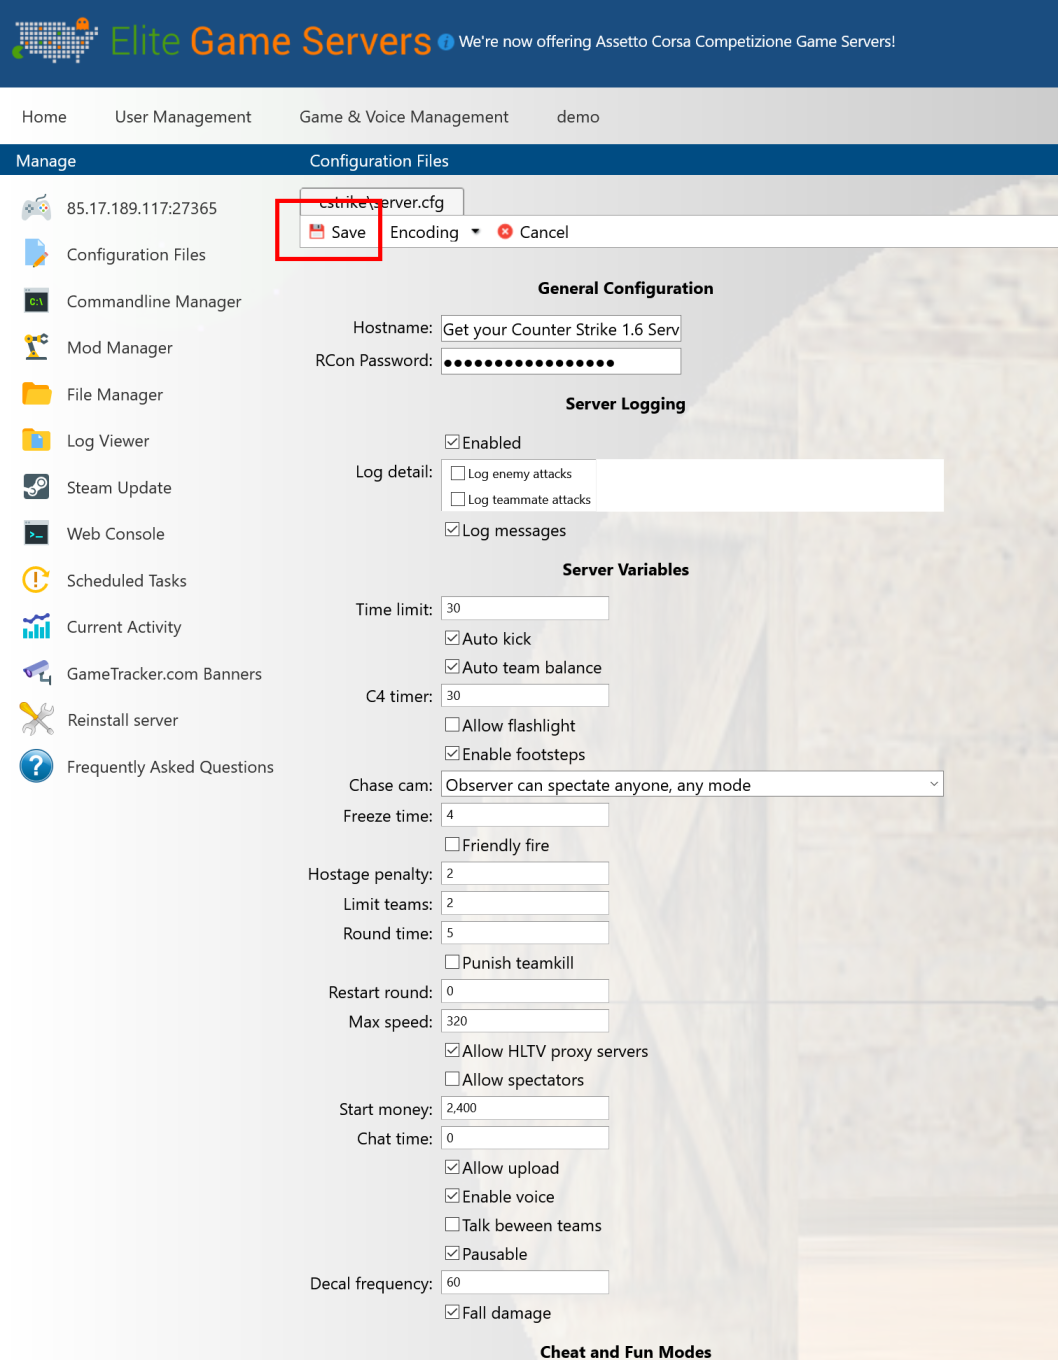This screenshot has height=1360, width=1058.
Task: Click the Restart round input
Action: [x=525, y=991]
